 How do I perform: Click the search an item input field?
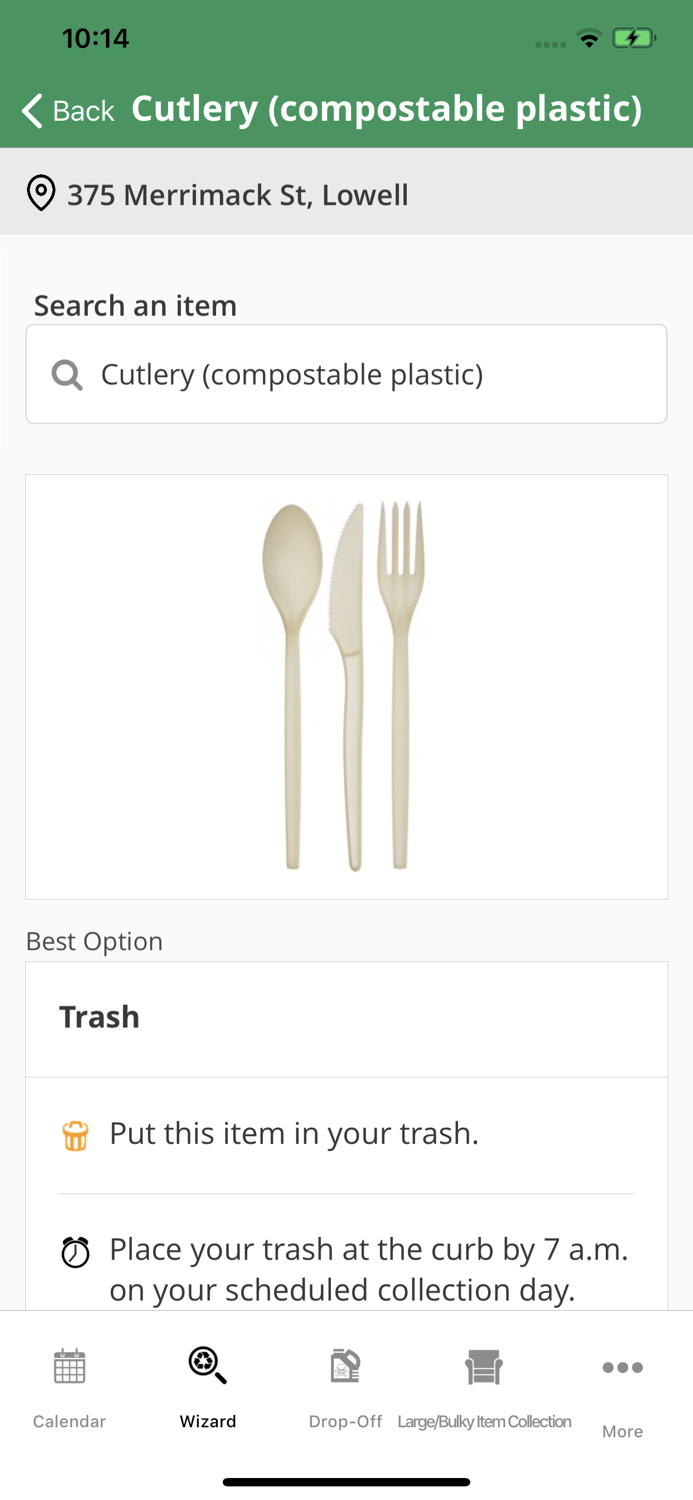click(x=346, y=373)
